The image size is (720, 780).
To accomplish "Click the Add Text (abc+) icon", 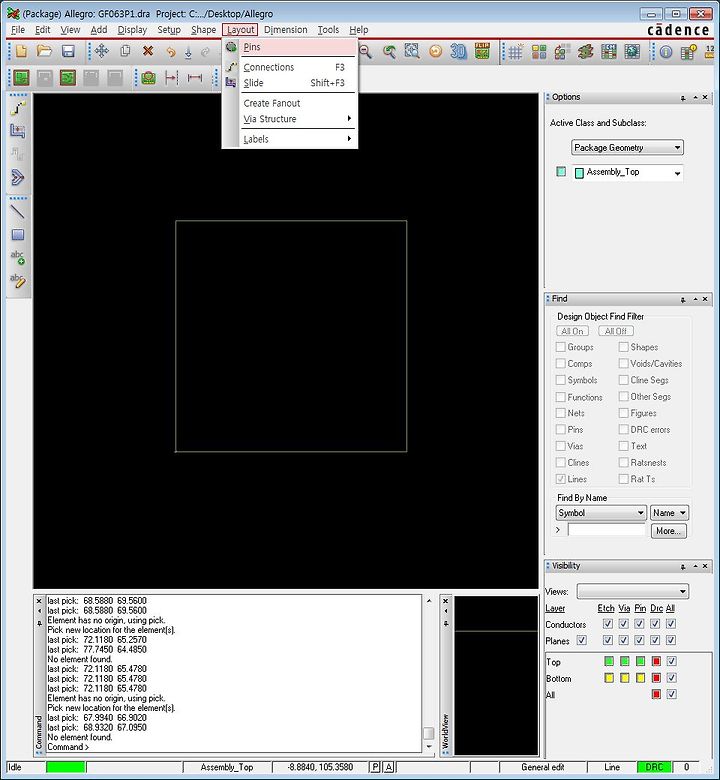I will tap(18, 258).
